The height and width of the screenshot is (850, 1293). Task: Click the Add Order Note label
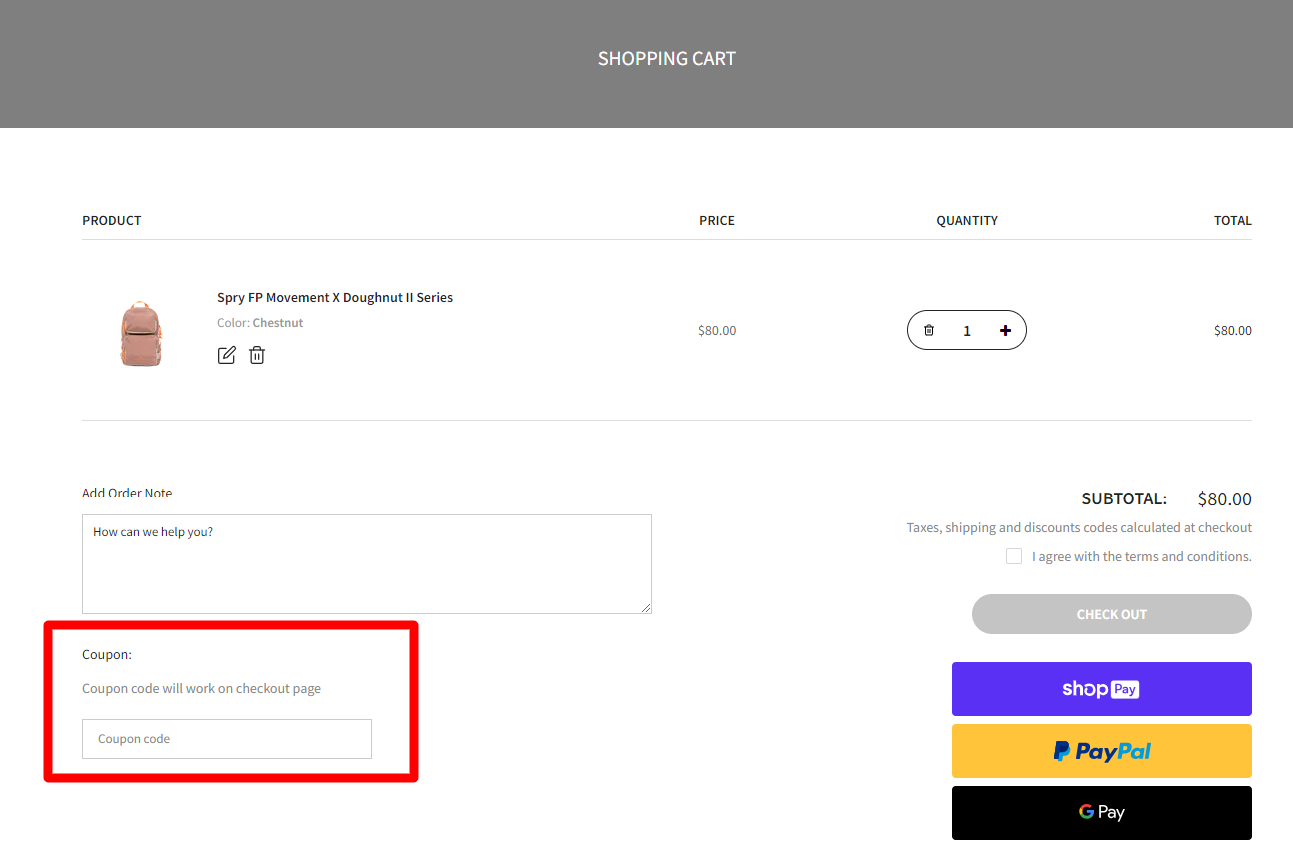pyautogui.click(x=126, y=493)
